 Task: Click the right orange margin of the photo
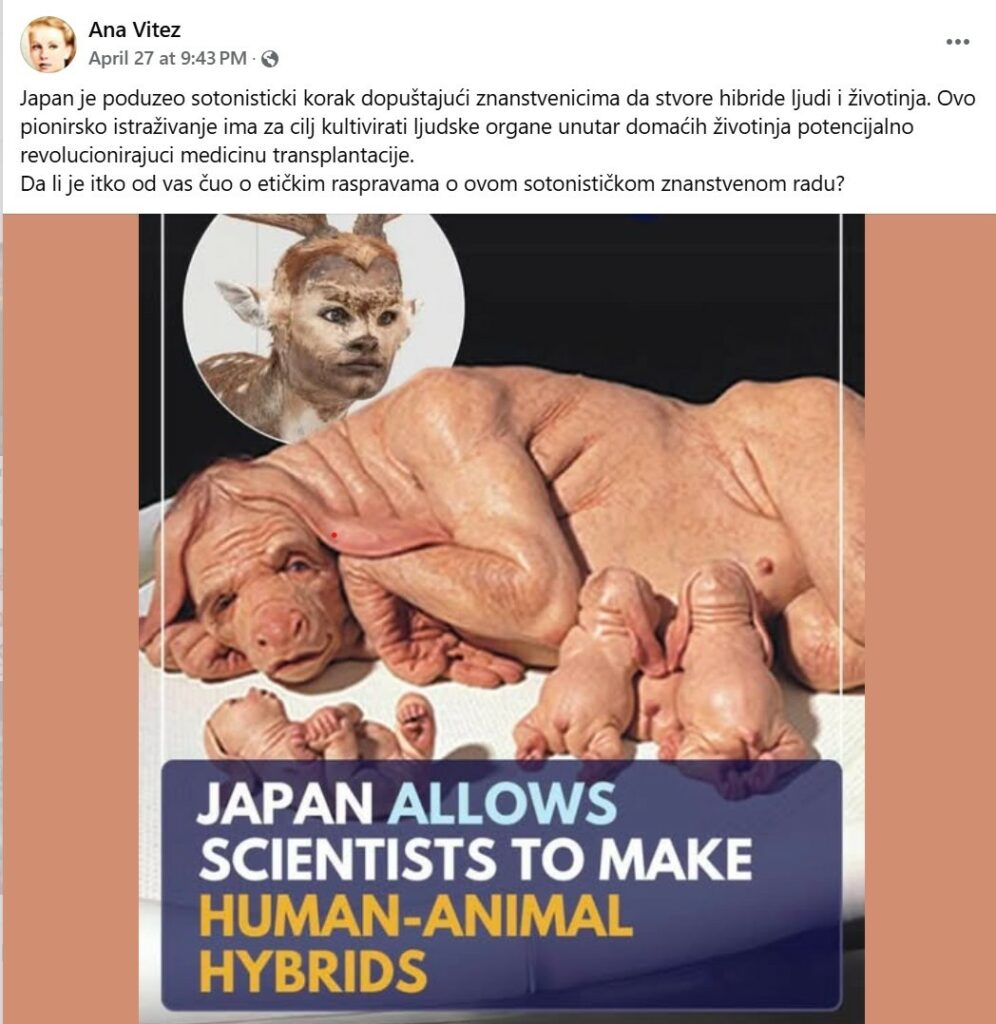(930, 619)
